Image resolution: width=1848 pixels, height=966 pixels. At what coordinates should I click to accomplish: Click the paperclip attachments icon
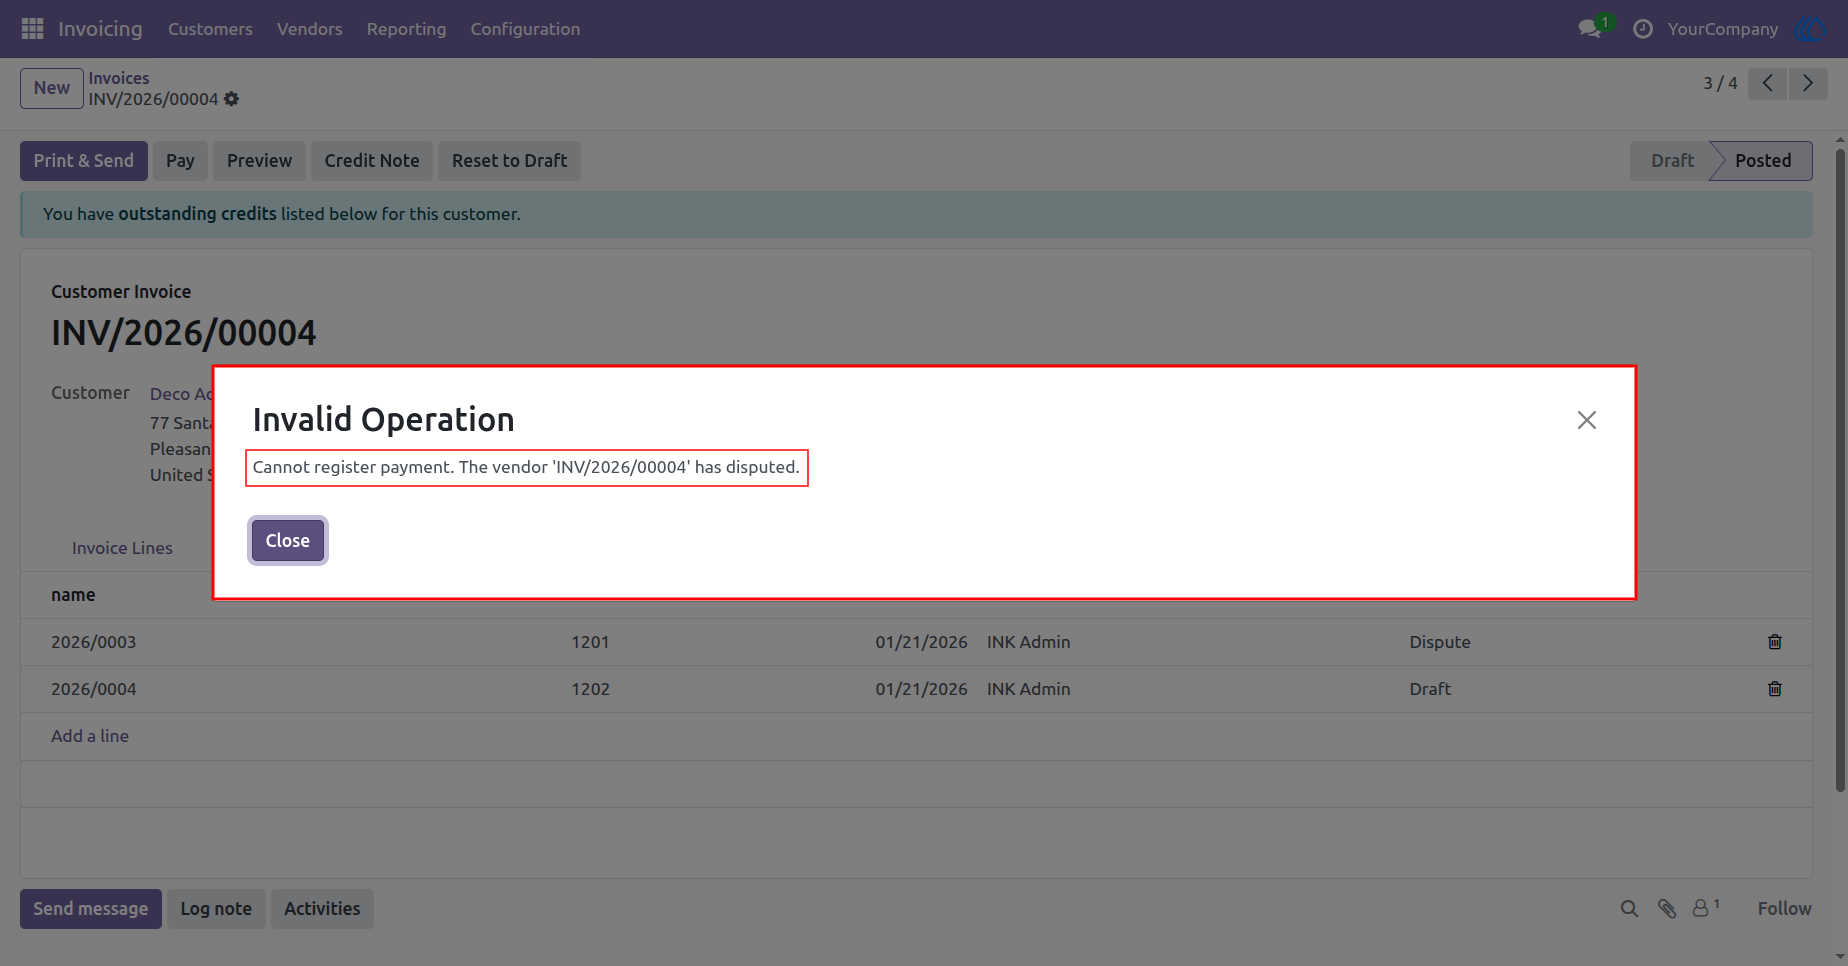click(1666, 909)
